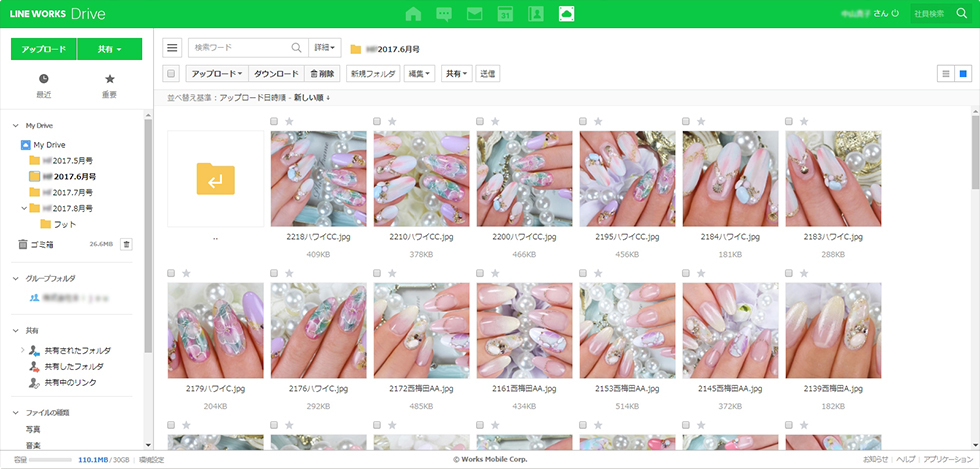Click the storage capacity usage bar
The width and height of the screenshot is (980, 469).
(x=51, y=460)
